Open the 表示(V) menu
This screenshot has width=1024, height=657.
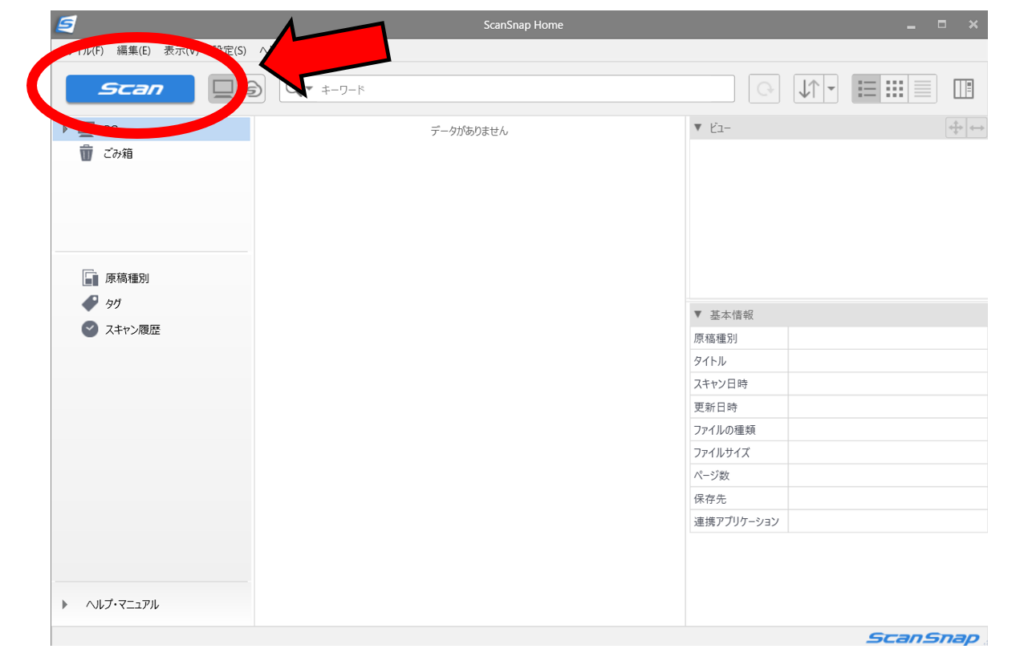coord(180,50)
